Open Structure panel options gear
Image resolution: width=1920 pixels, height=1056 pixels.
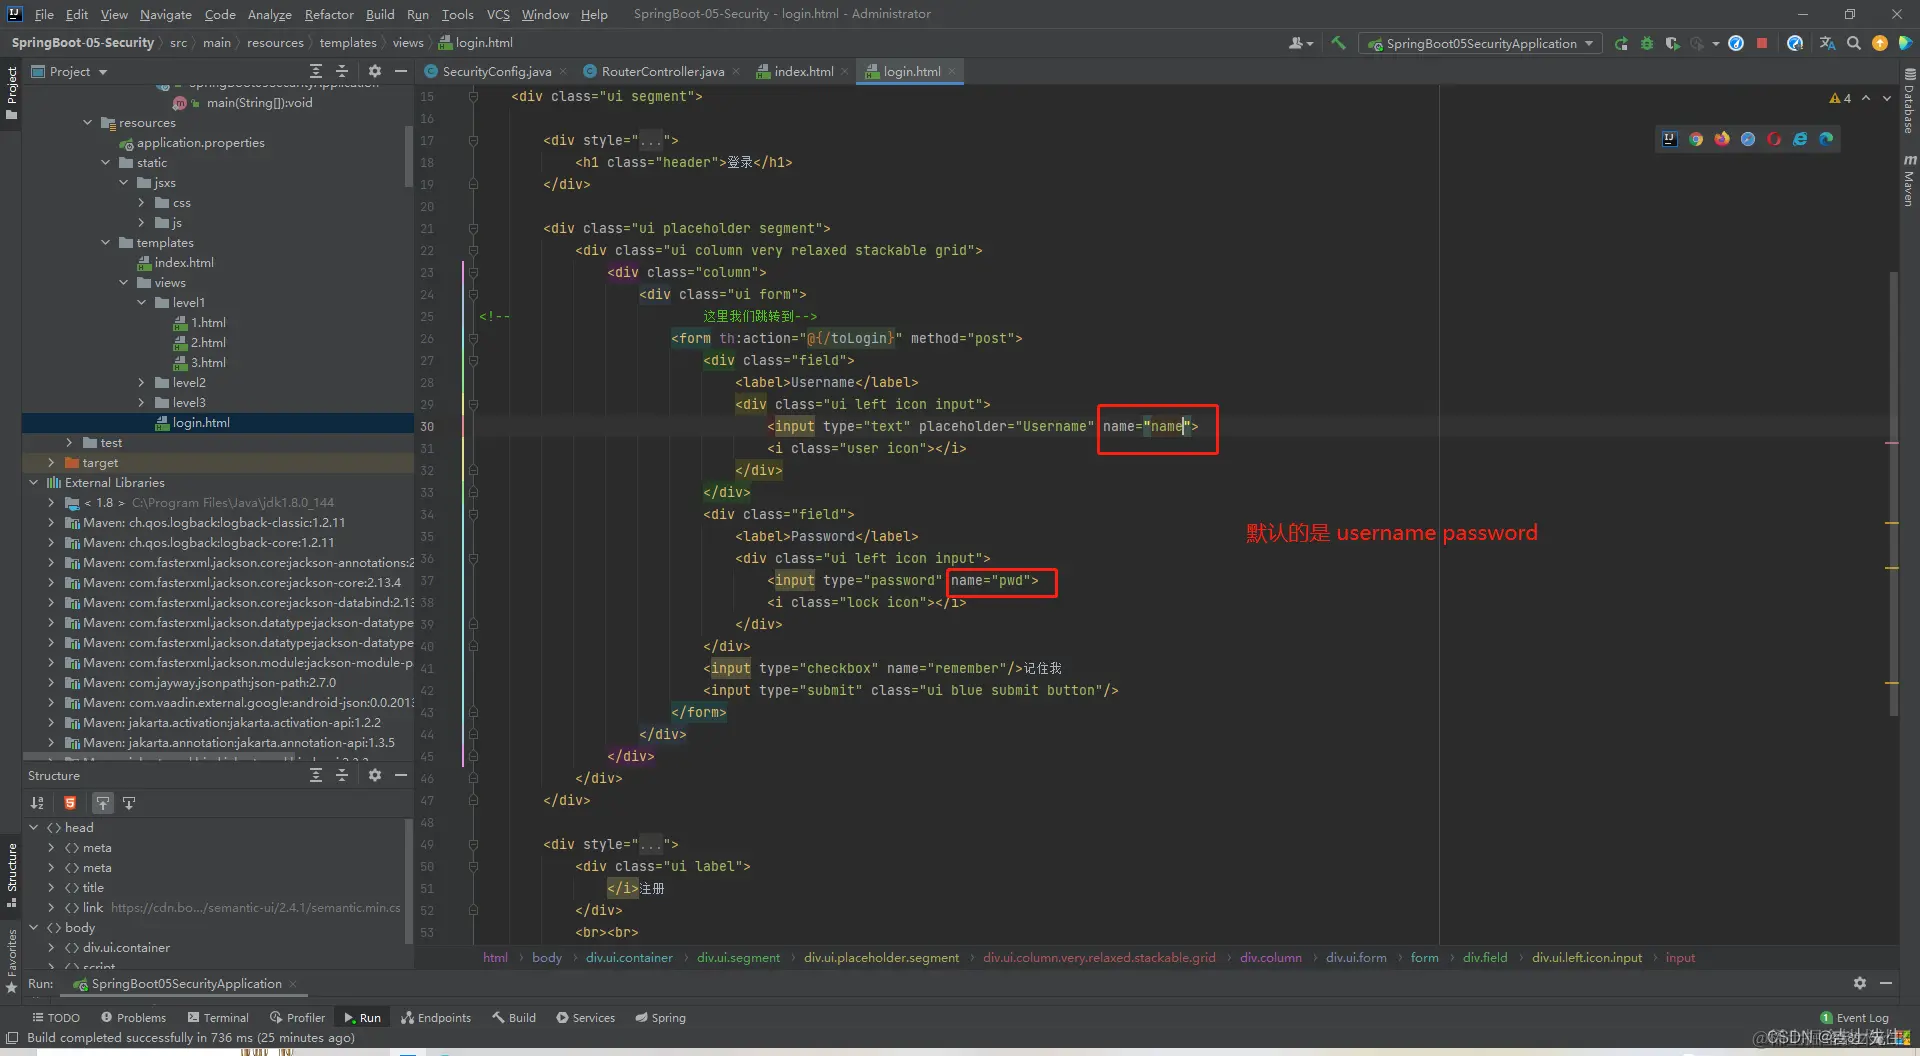pos(375,775)
